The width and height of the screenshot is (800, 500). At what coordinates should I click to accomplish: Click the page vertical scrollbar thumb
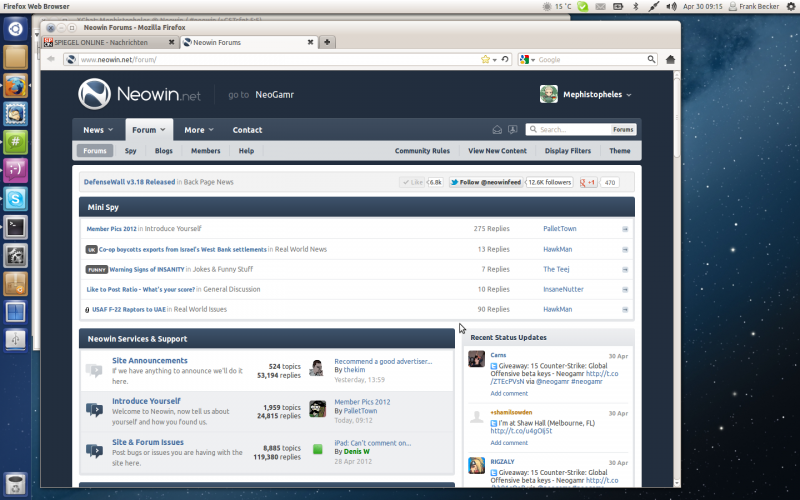[x=677, y=117]
